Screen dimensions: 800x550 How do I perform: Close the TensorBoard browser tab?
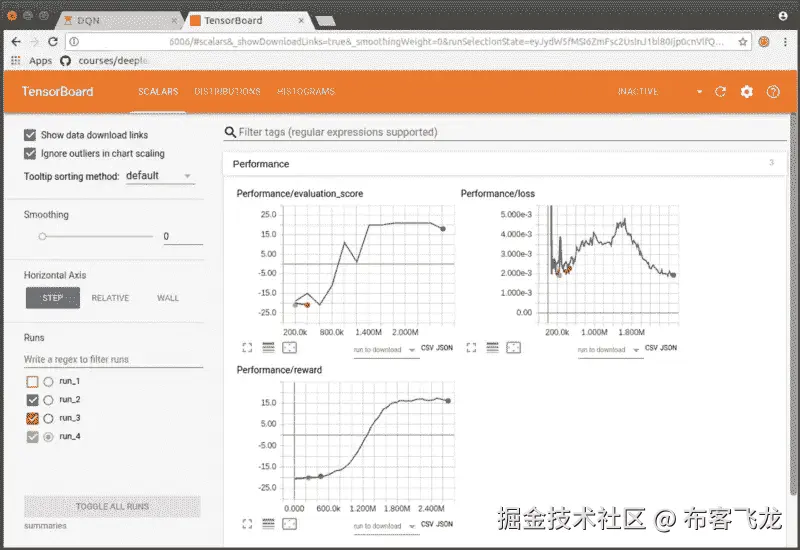301,20
